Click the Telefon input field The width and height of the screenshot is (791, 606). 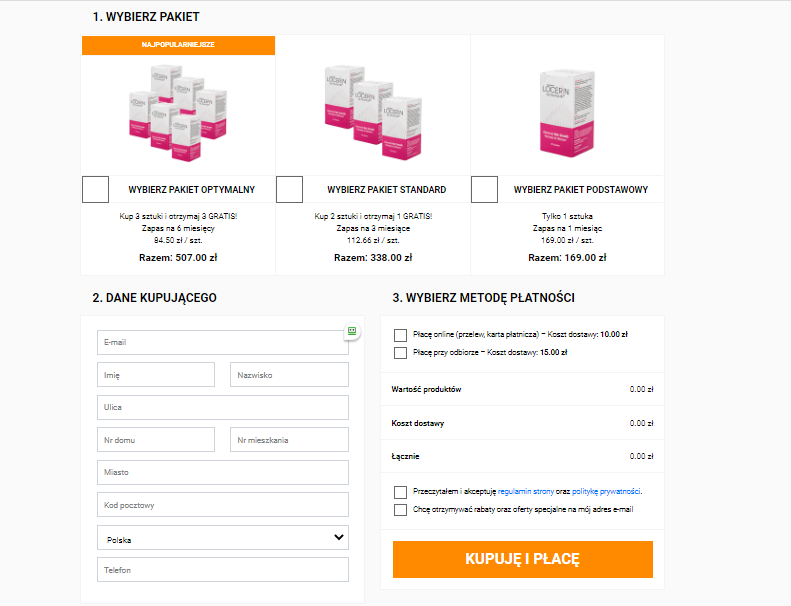(223, 570)
